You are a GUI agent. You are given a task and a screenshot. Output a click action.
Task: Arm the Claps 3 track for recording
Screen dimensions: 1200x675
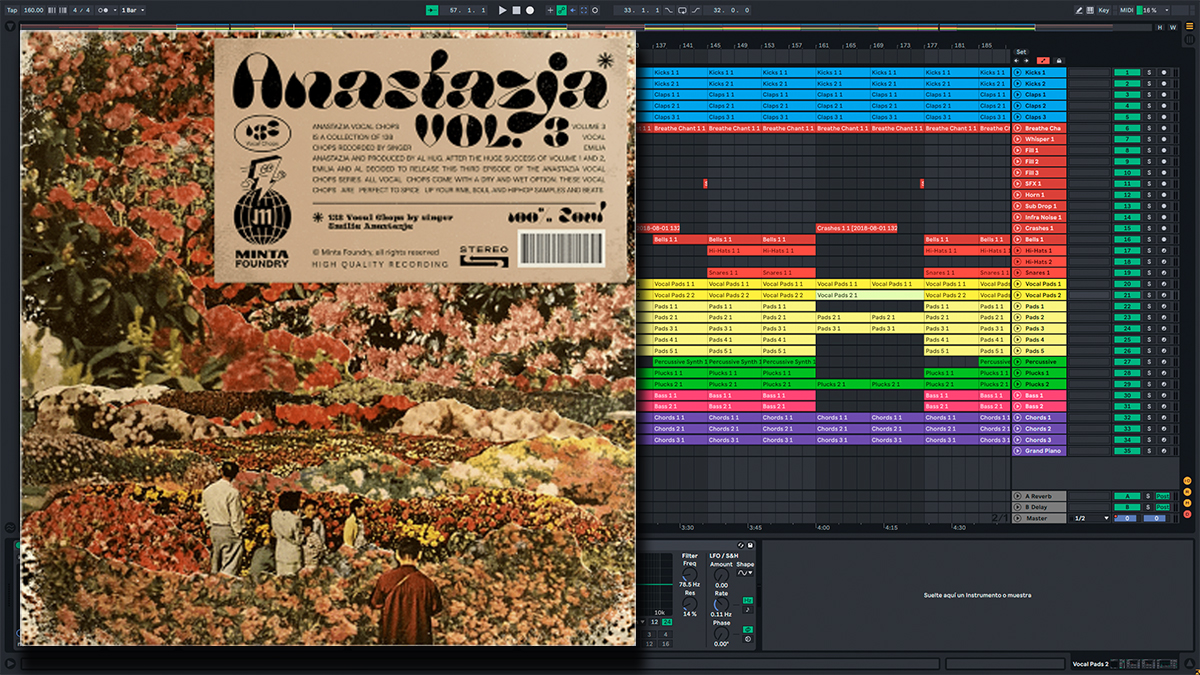click(1164, 117)
